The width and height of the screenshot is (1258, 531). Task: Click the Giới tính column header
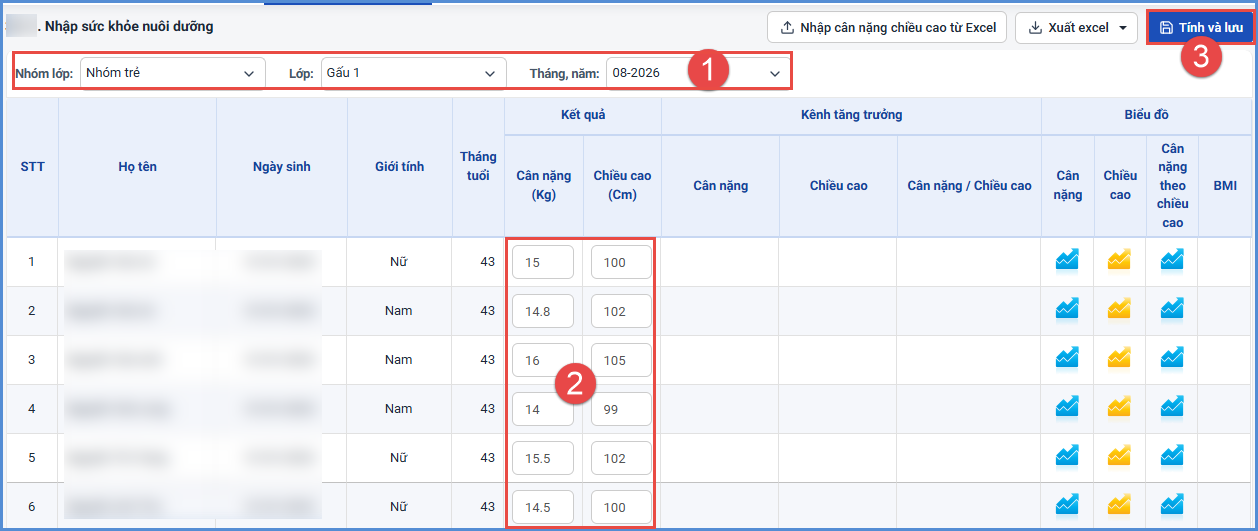(400, 166)
